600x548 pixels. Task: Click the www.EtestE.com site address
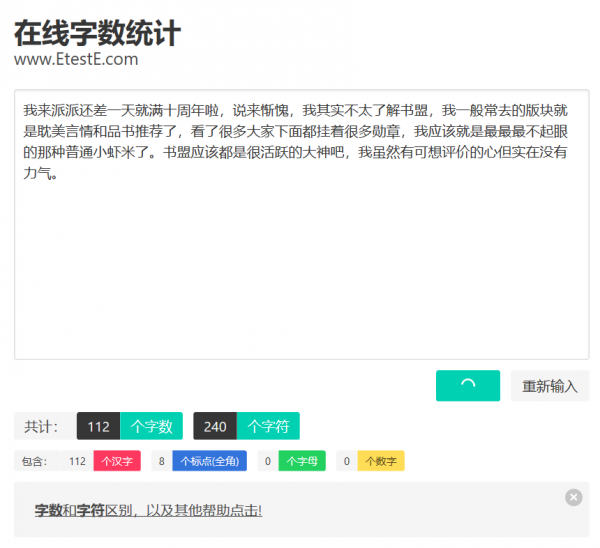76,59
